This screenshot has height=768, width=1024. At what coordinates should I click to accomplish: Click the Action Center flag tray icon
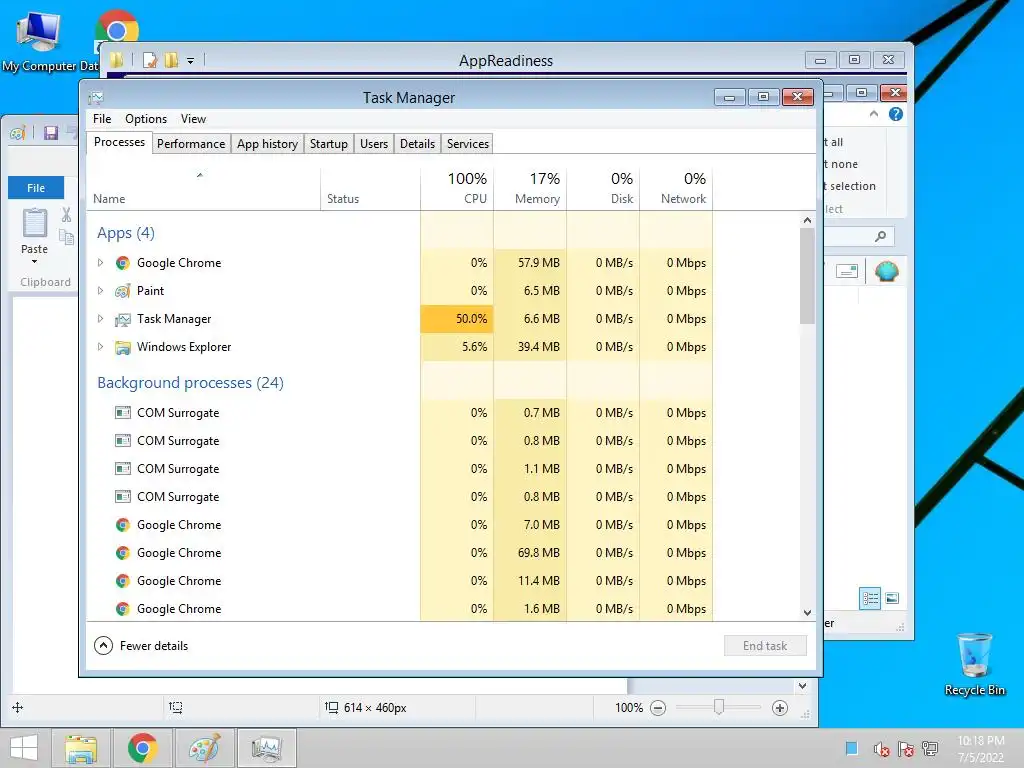[906, 749]
